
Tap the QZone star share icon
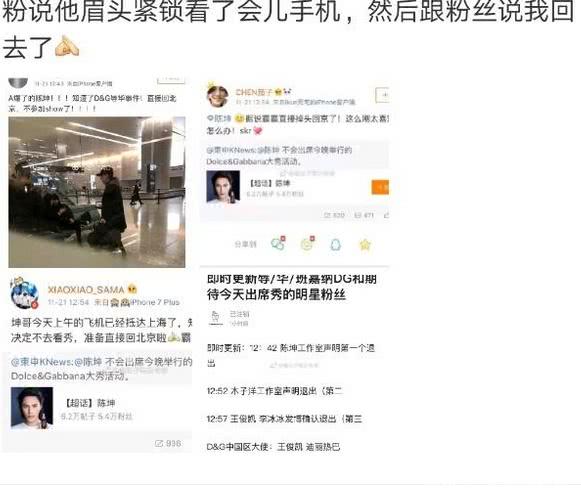[365, 245]
